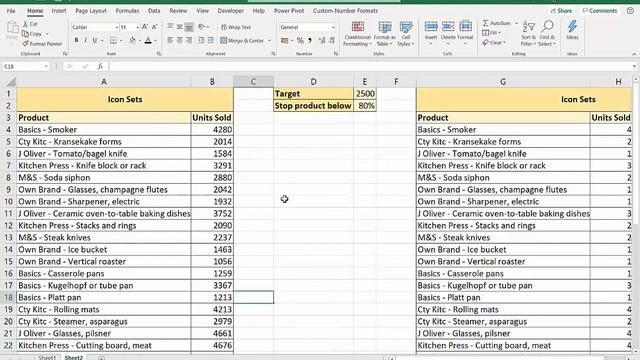Open Sort & Filter menu
The image size is (640, 360).
tap(528, 33)
